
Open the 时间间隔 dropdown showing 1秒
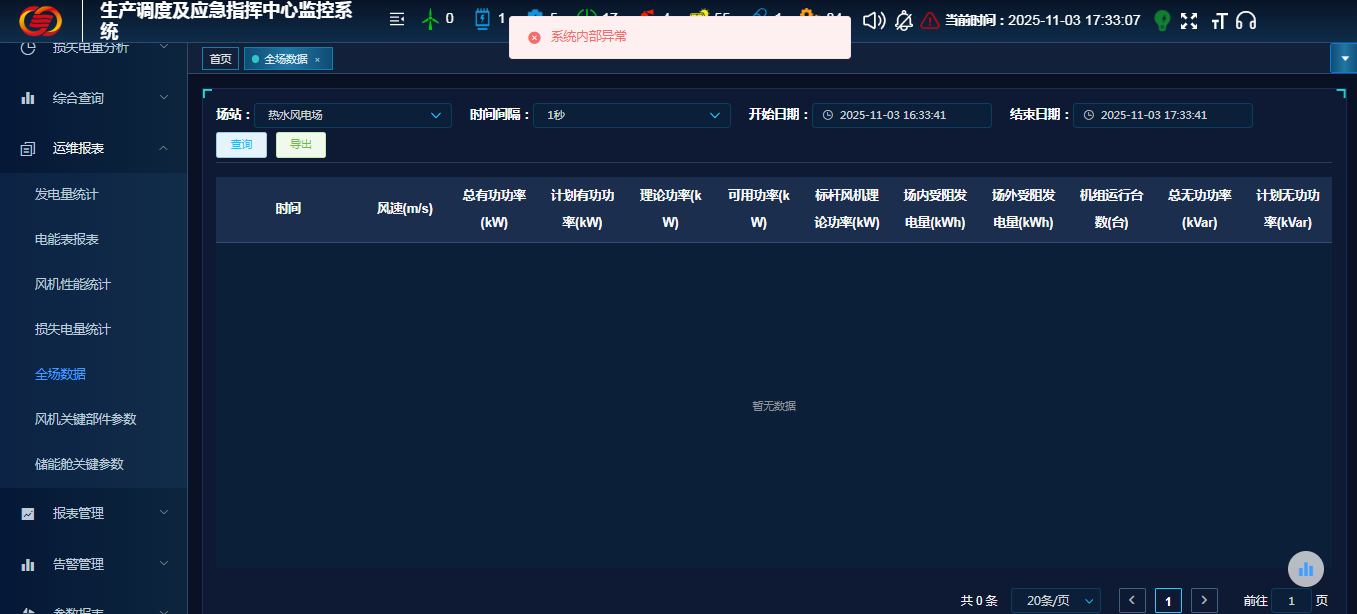click(631, 115)
